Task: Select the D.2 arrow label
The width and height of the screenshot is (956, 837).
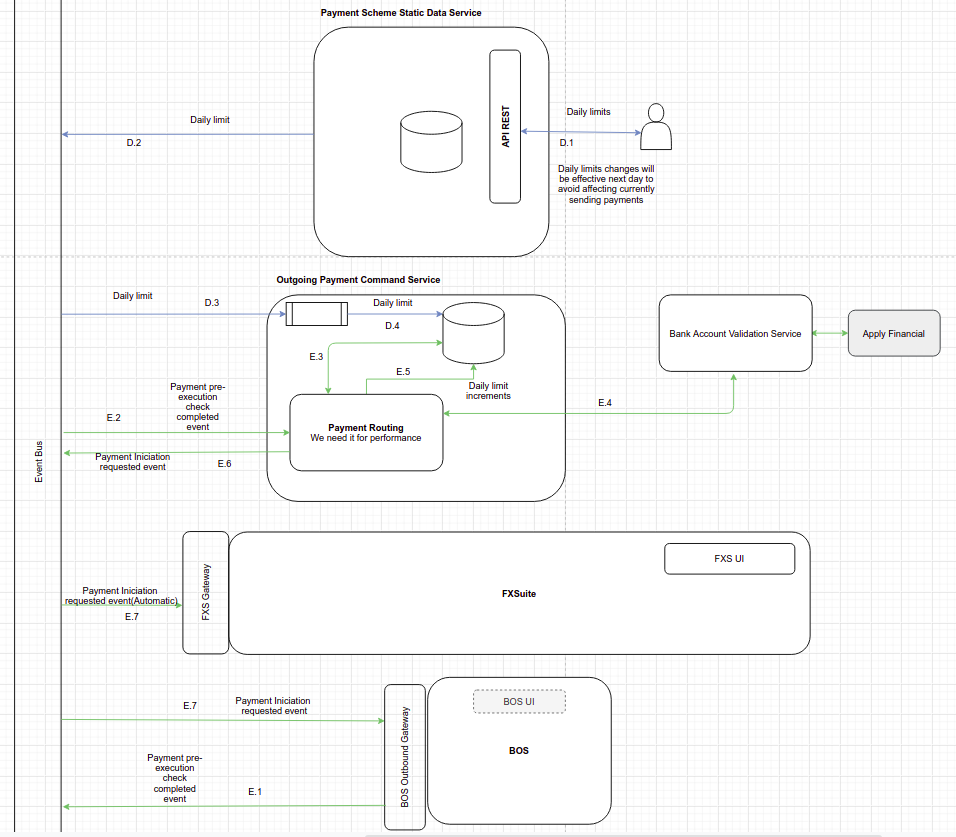Action: tap(134, 143)
